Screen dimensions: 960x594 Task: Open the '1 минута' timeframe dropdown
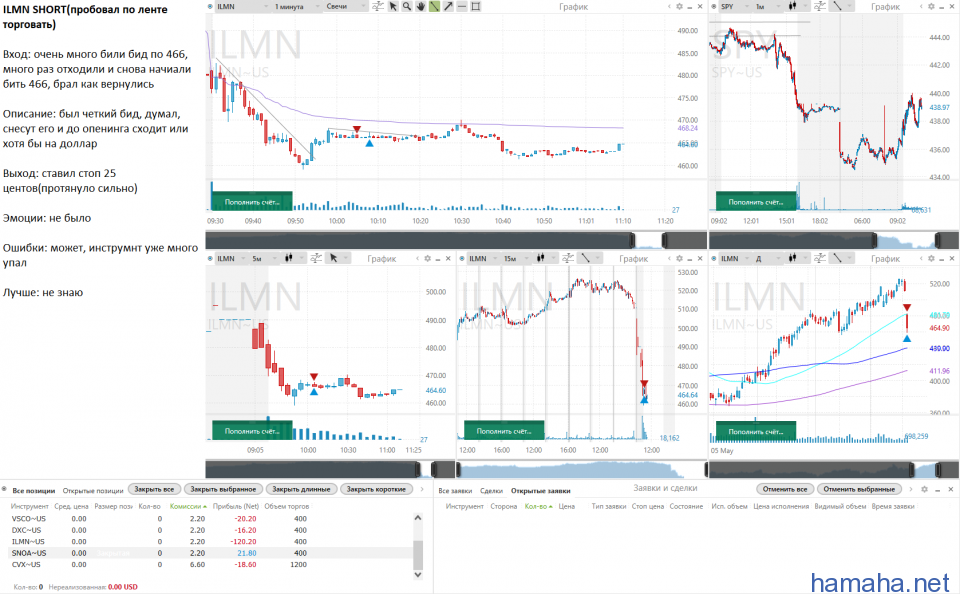(296, 6)
